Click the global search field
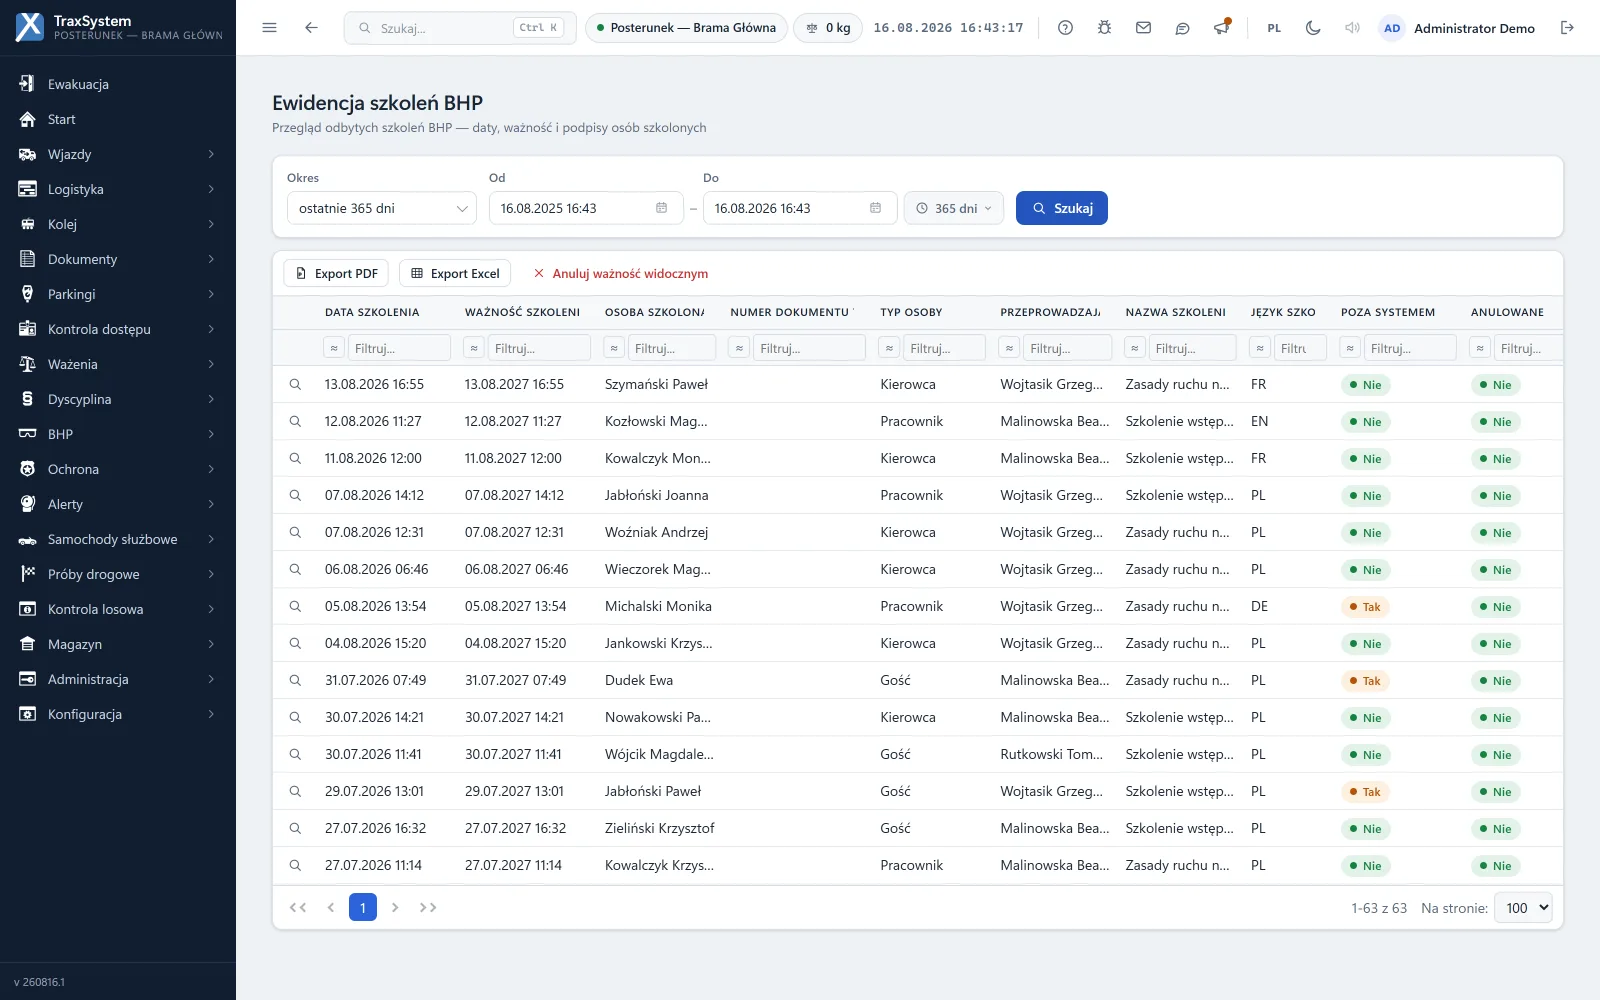 click(460, 28)
